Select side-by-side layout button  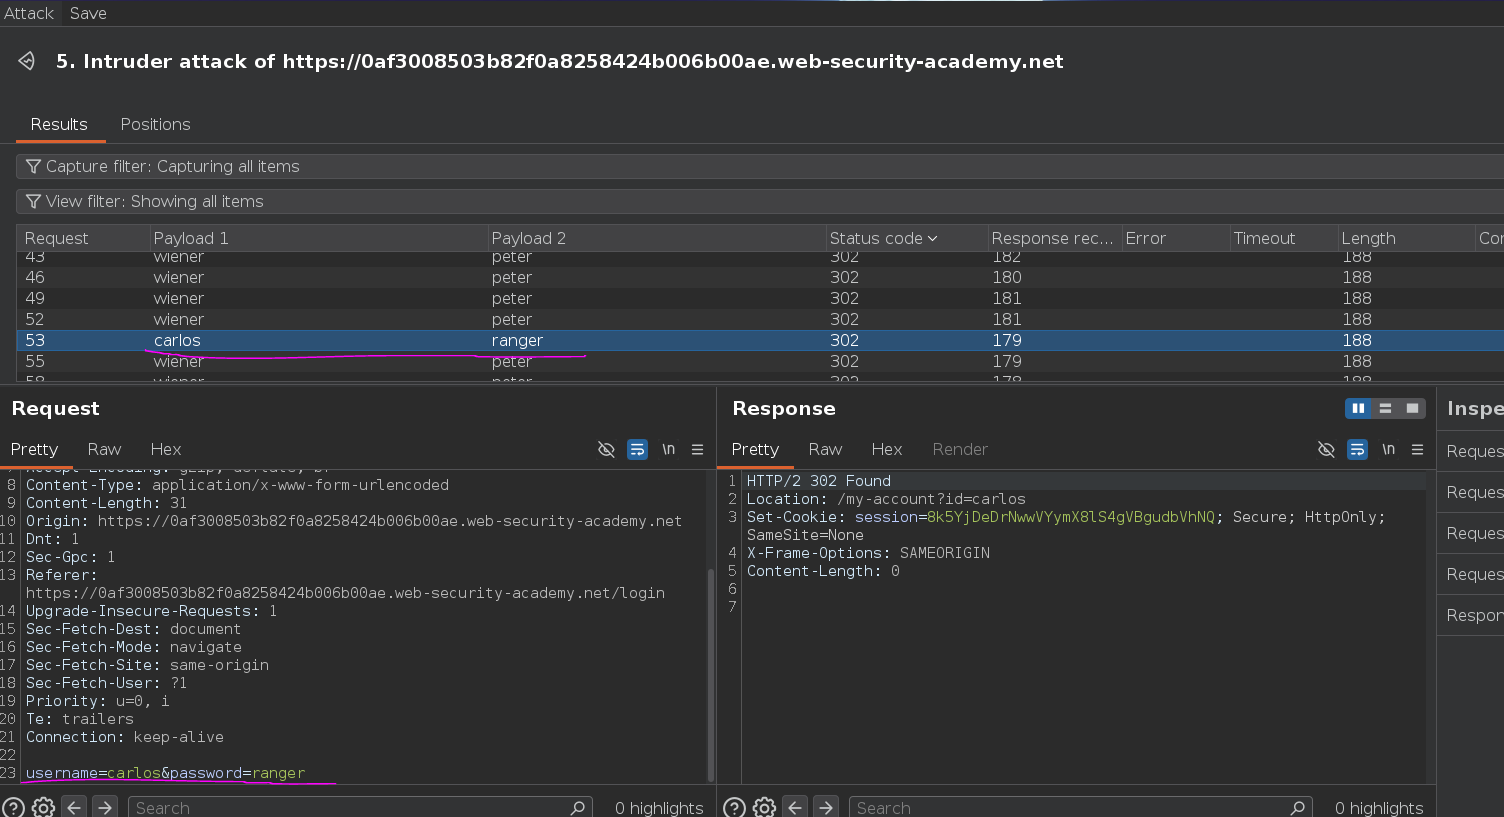click(1358, 408)
